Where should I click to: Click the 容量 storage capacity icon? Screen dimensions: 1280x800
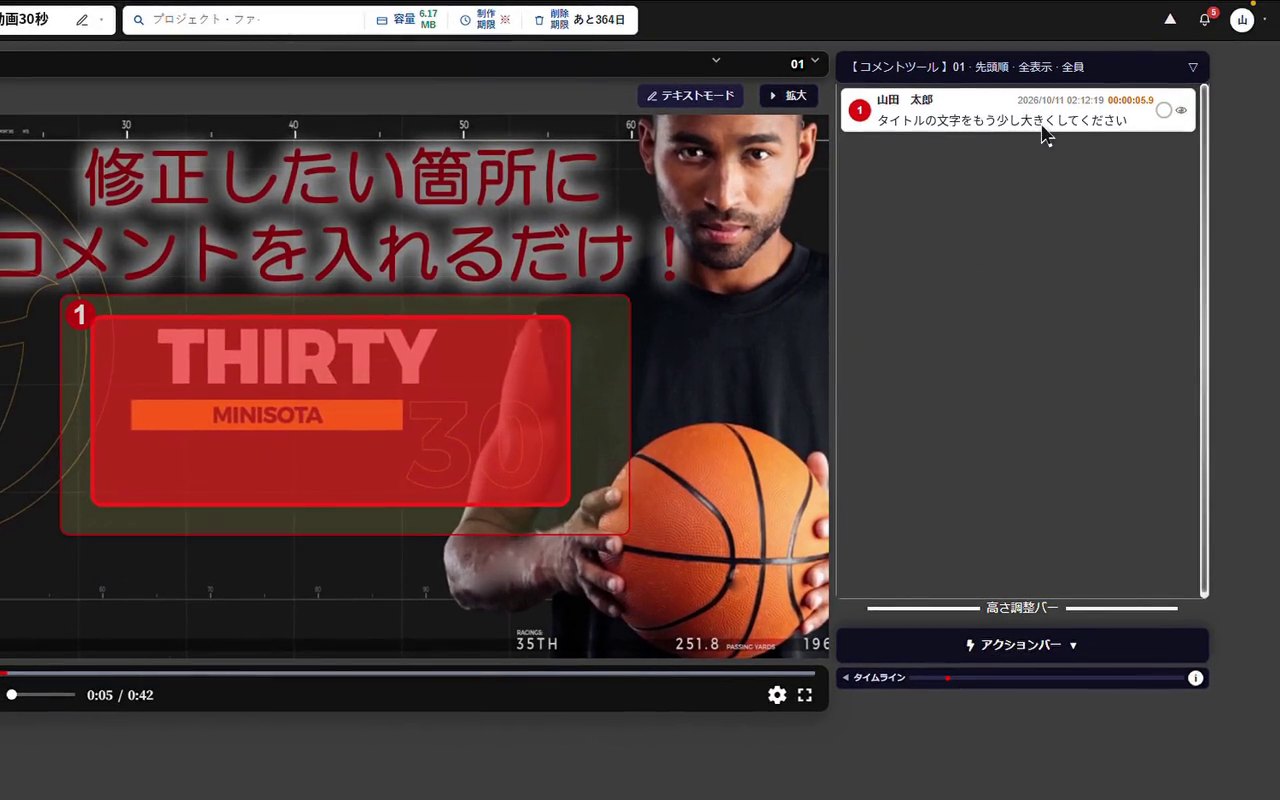click(382, 20)
